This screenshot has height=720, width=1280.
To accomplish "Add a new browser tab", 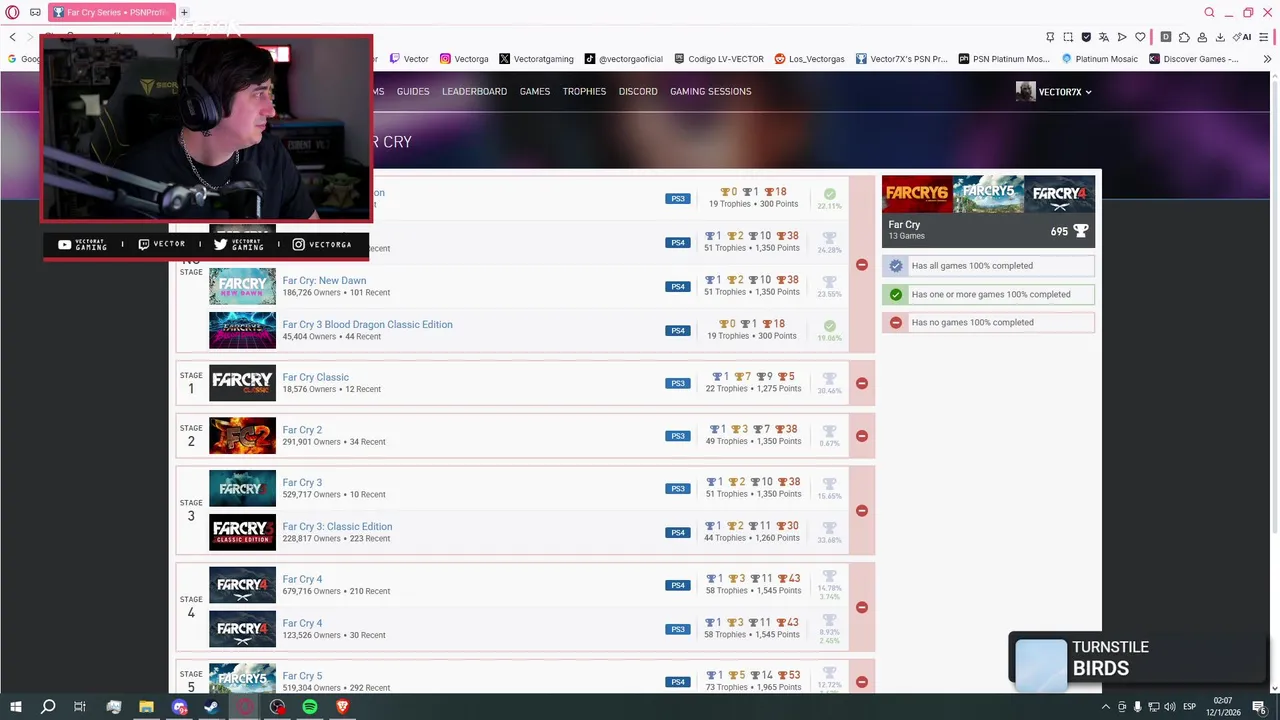I will click(184, 12).
